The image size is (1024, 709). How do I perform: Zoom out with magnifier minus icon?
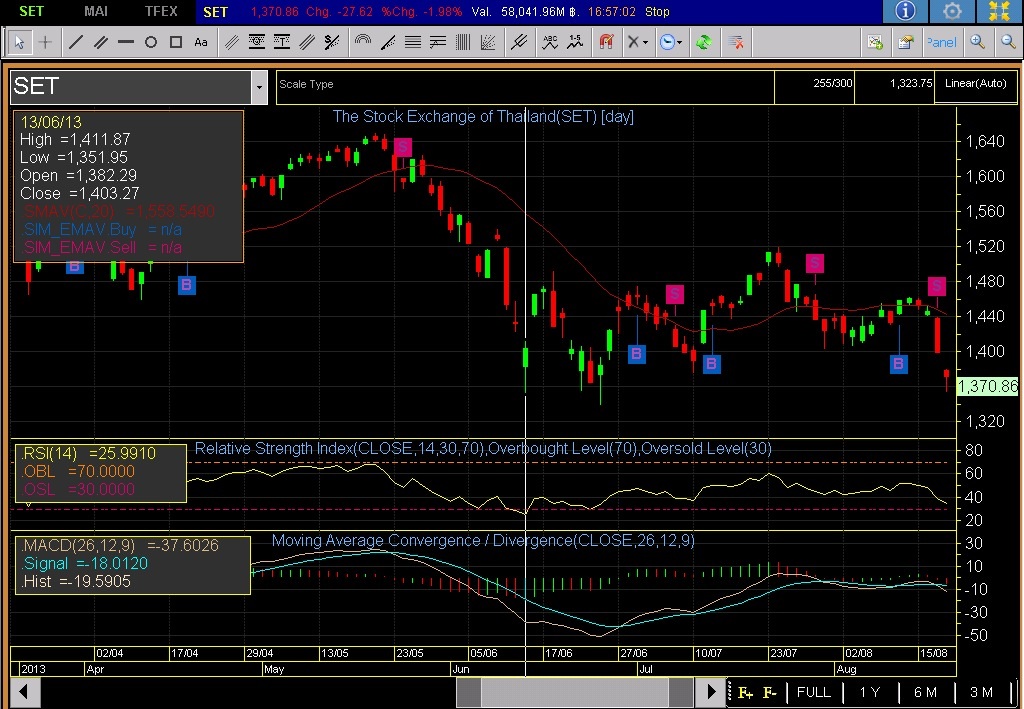pyautogui.click(x=1008, y=42)
